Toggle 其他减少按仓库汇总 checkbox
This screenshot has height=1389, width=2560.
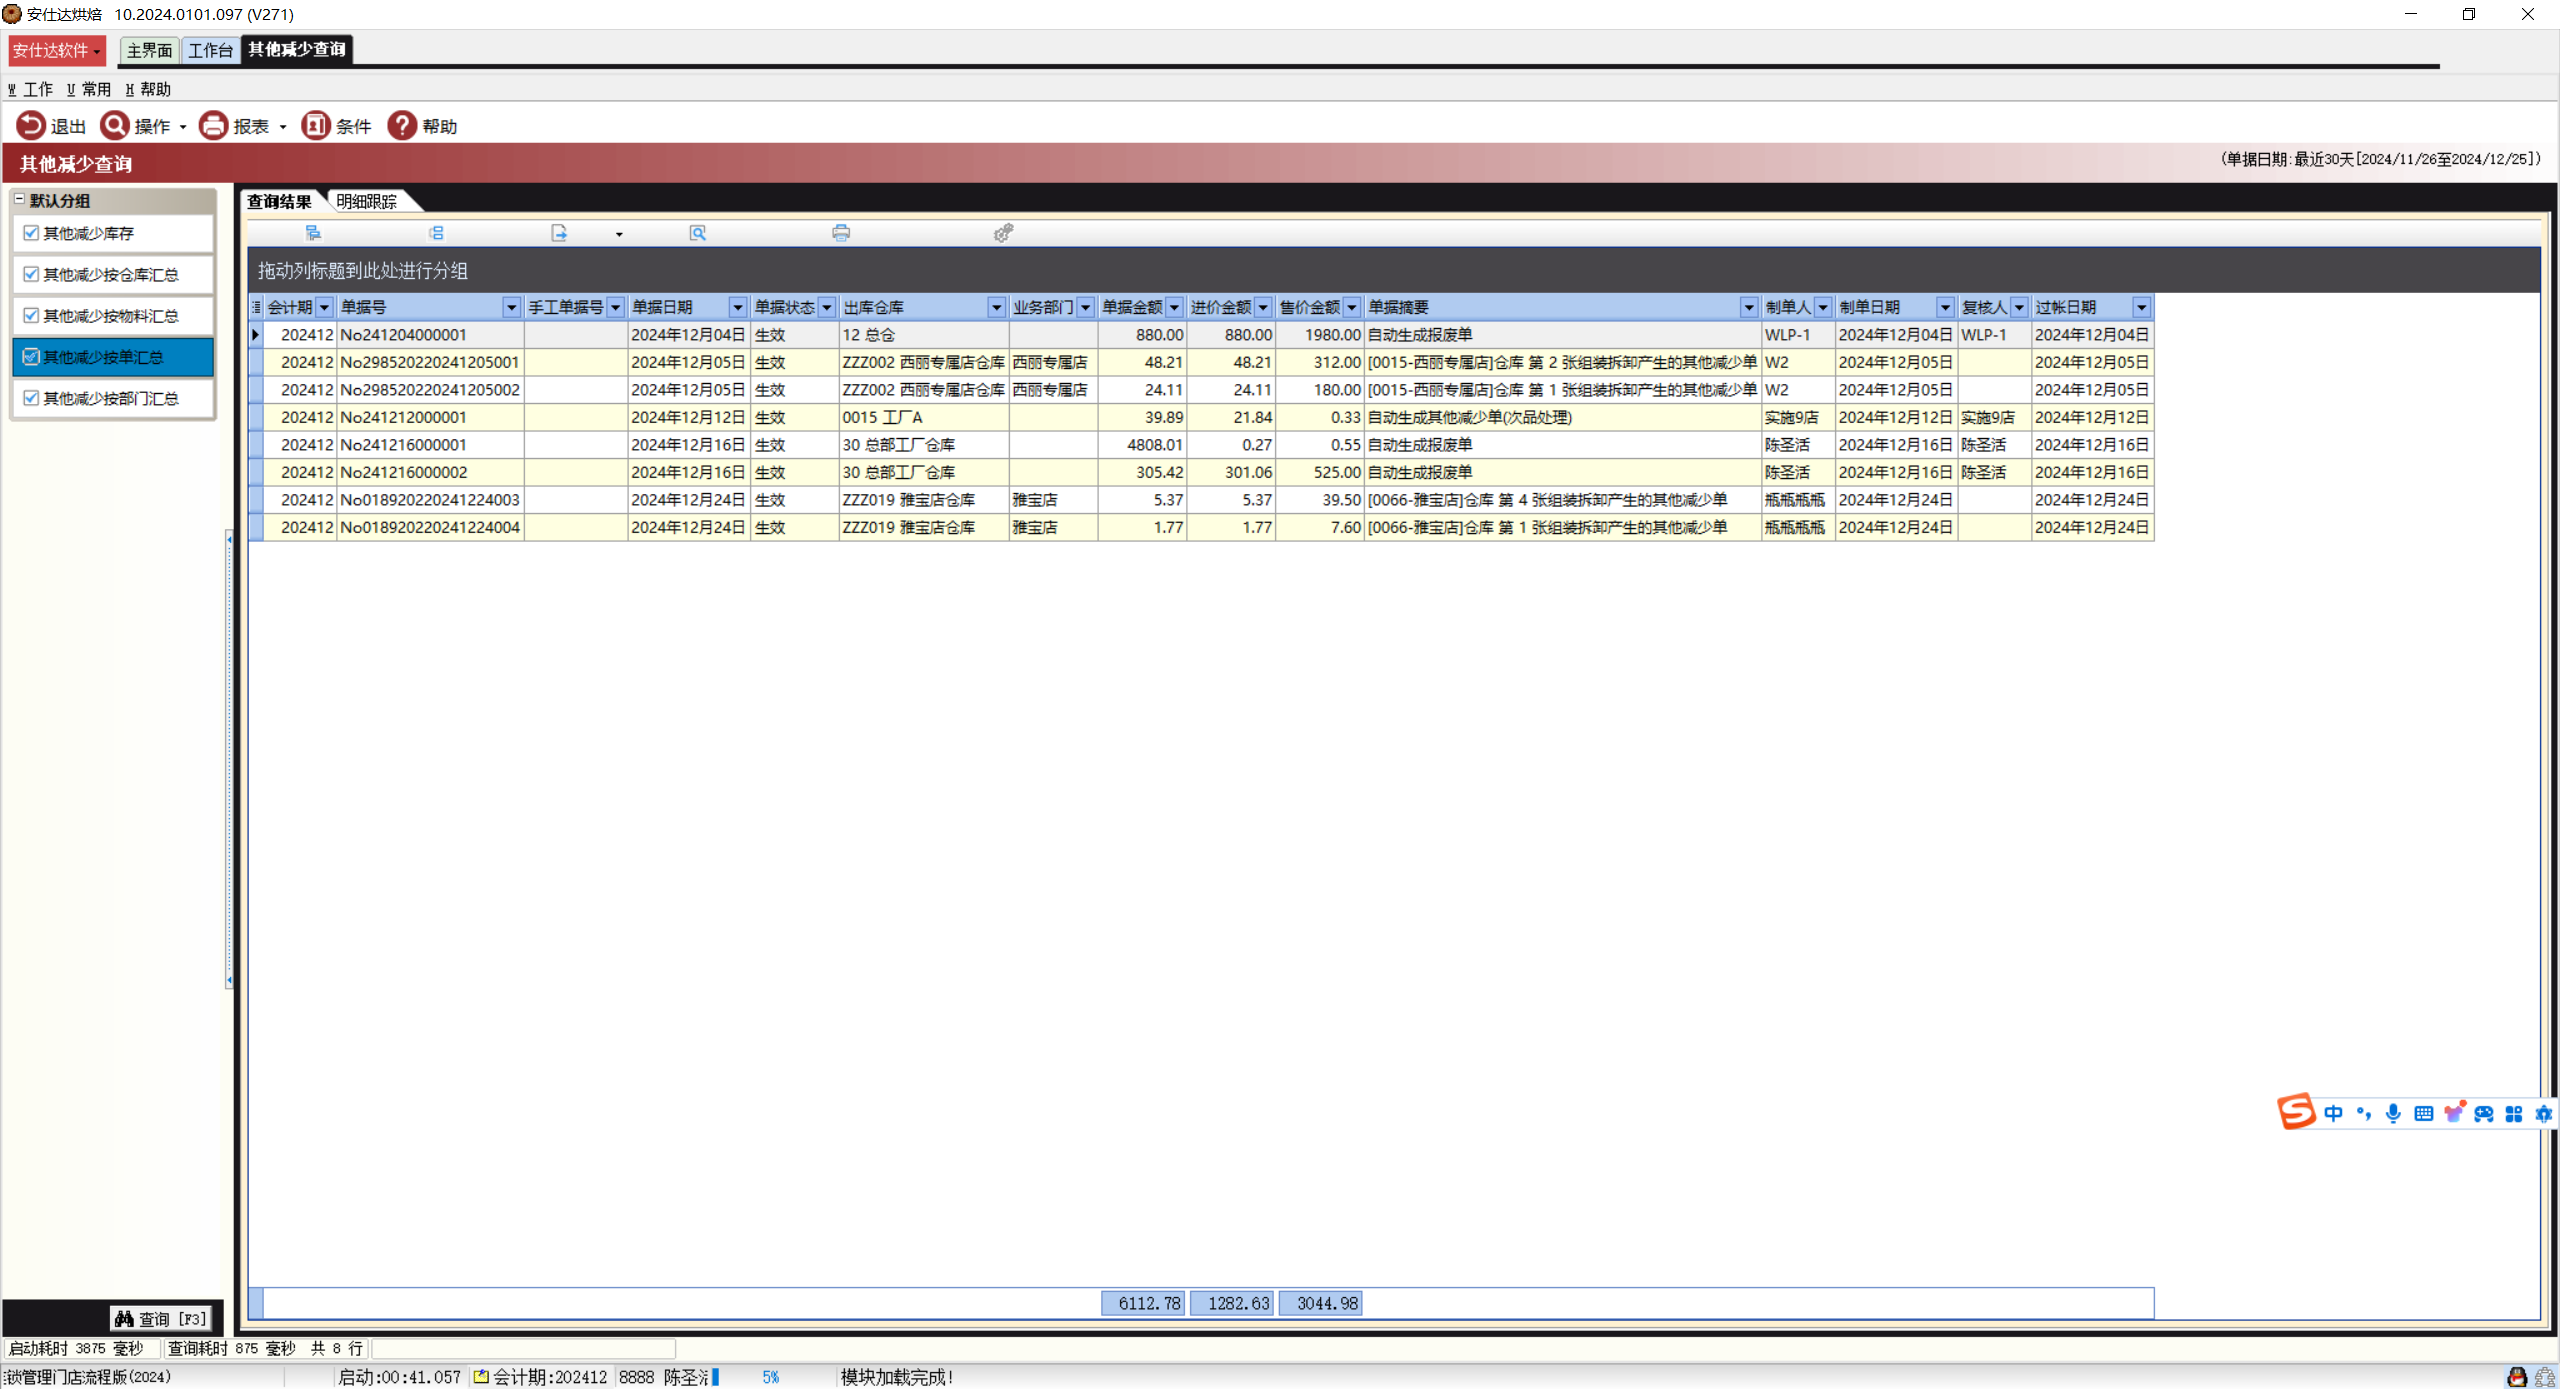coord(31,274)
